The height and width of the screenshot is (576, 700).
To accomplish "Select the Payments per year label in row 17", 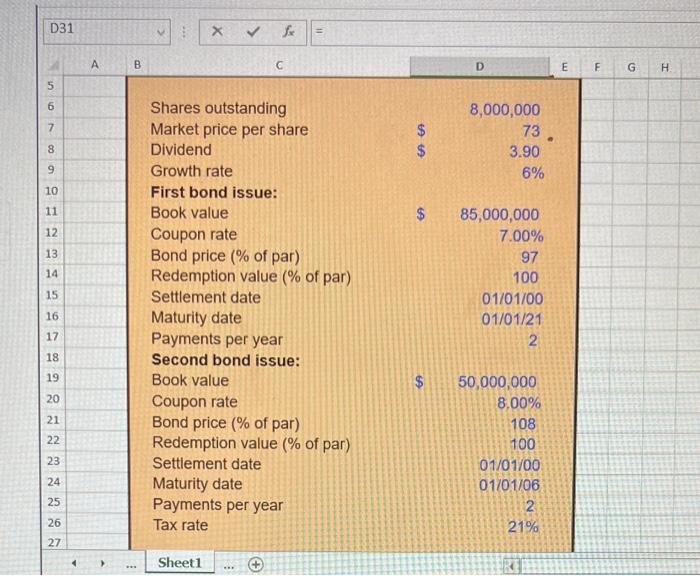I will coord(217,339).
